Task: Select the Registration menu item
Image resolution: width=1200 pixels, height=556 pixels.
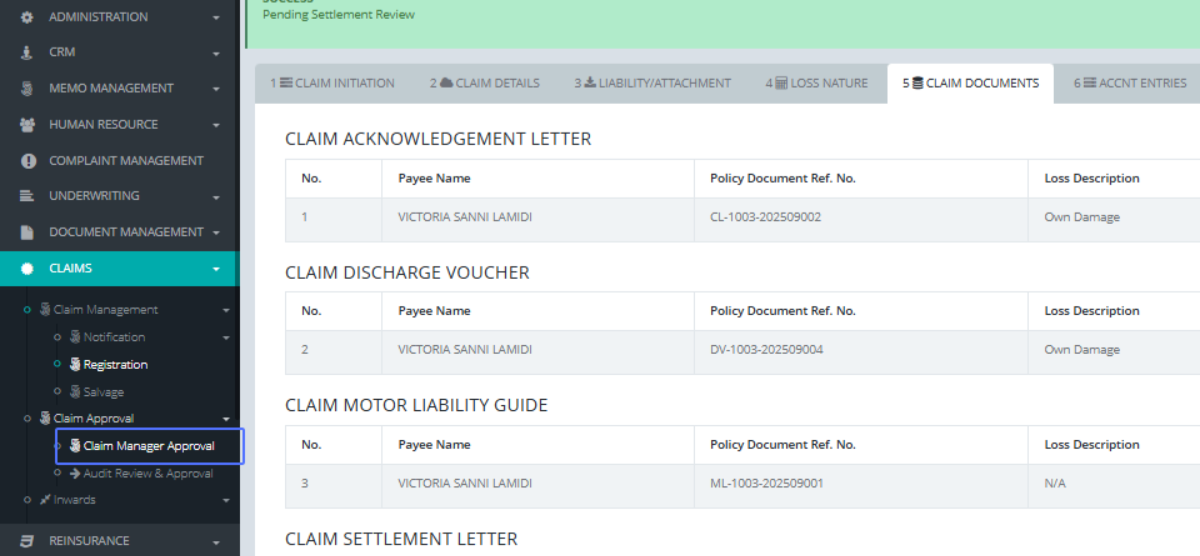Action: pyautogui.click(x=115, y=365)
